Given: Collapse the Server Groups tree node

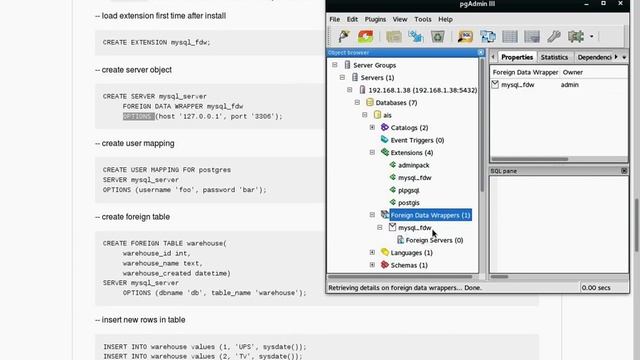Looking at the screenshot, I should coord(335,65).
